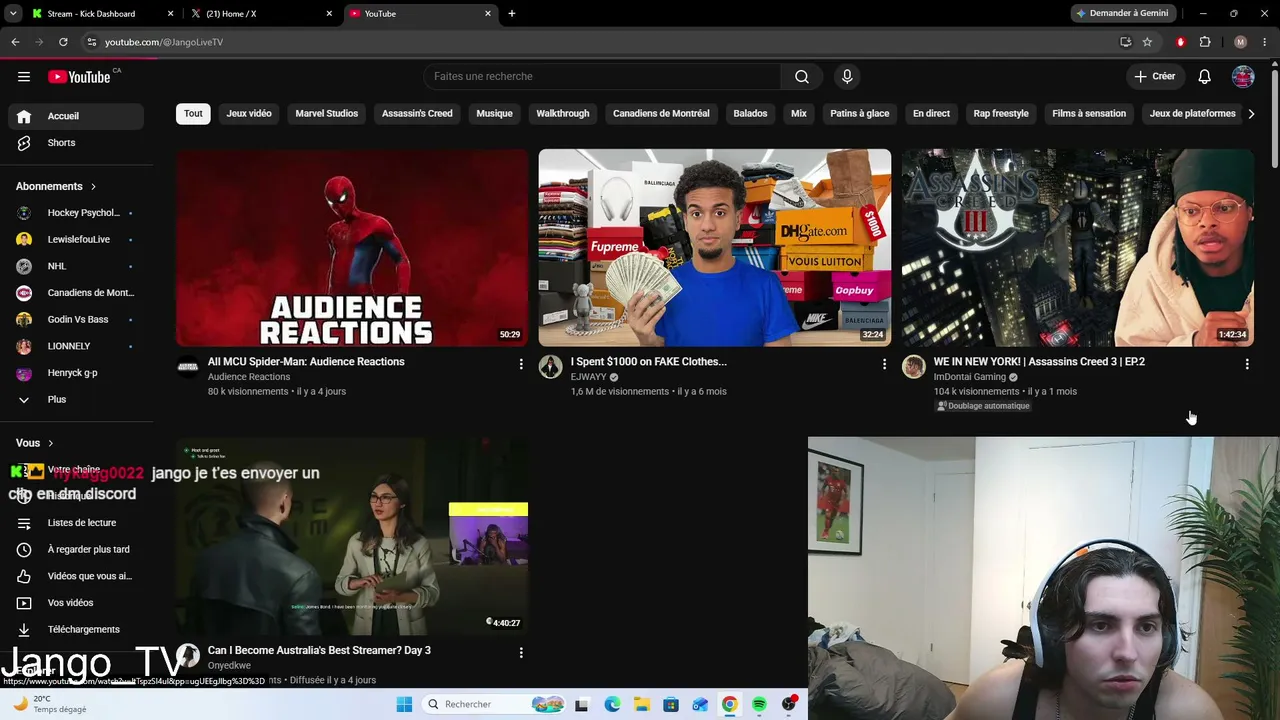The height and width of the screenshot is (720, 1280).
Task: Select the Marvel Studios filter chip
Action: [x=327, y=114]
